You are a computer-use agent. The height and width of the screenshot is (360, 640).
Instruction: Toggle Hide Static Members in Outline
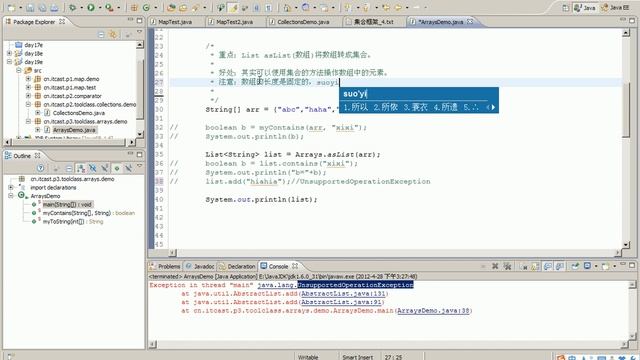click(x=104, y=168)
